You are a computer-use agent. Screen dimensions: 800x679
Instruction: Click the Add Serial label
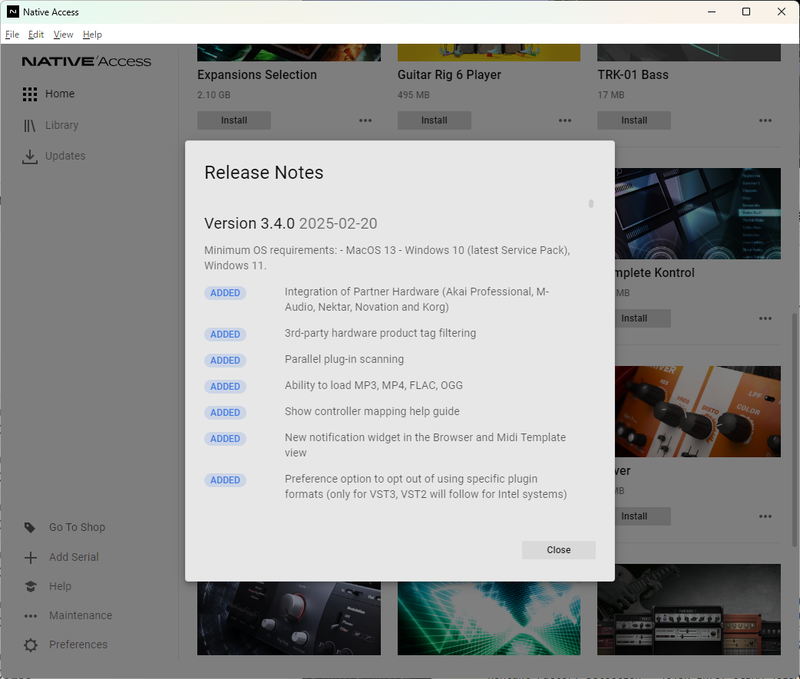click(74, 558)
